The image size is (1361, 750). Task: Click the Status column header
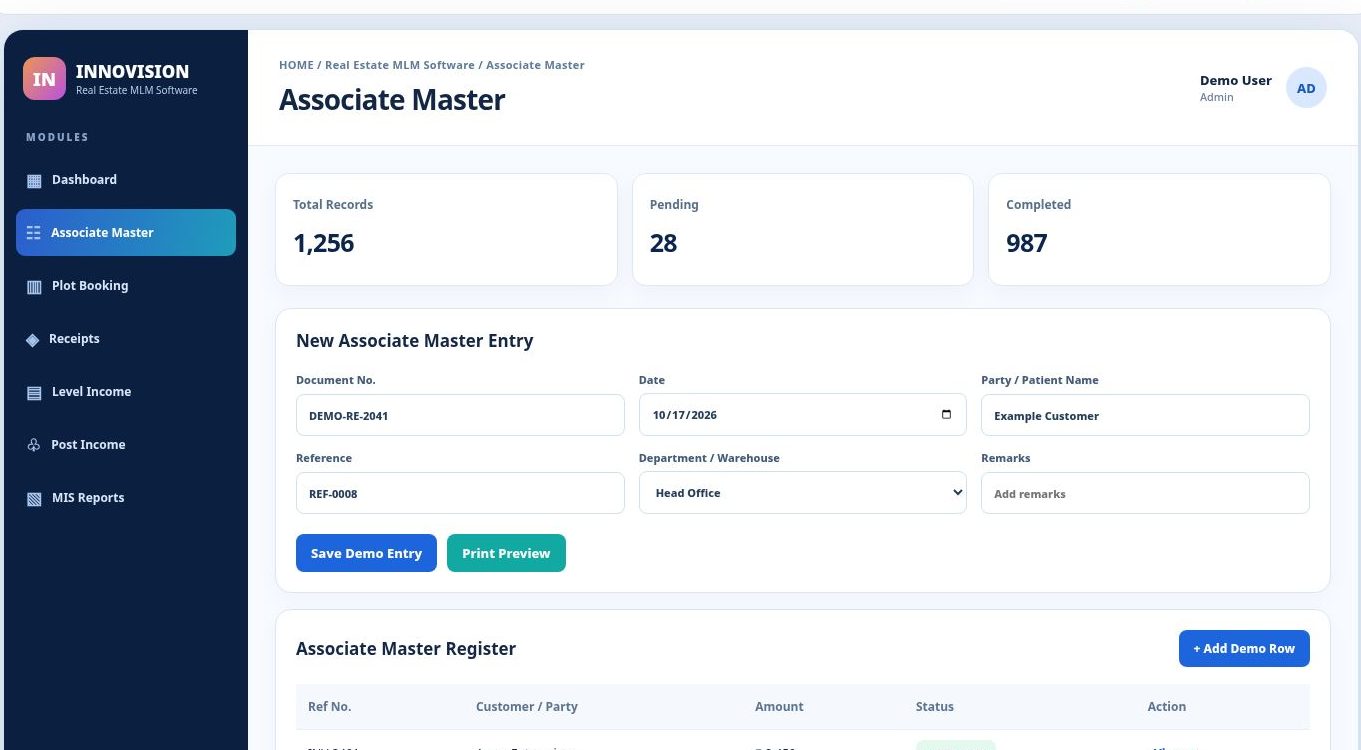[x=935, y=706]
